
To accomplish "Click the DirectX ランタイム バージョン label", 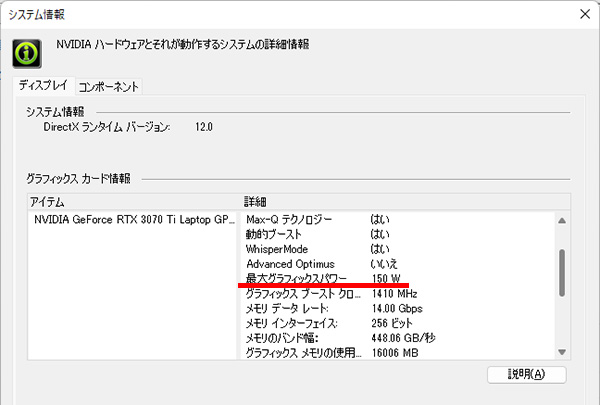I will 107,127.
